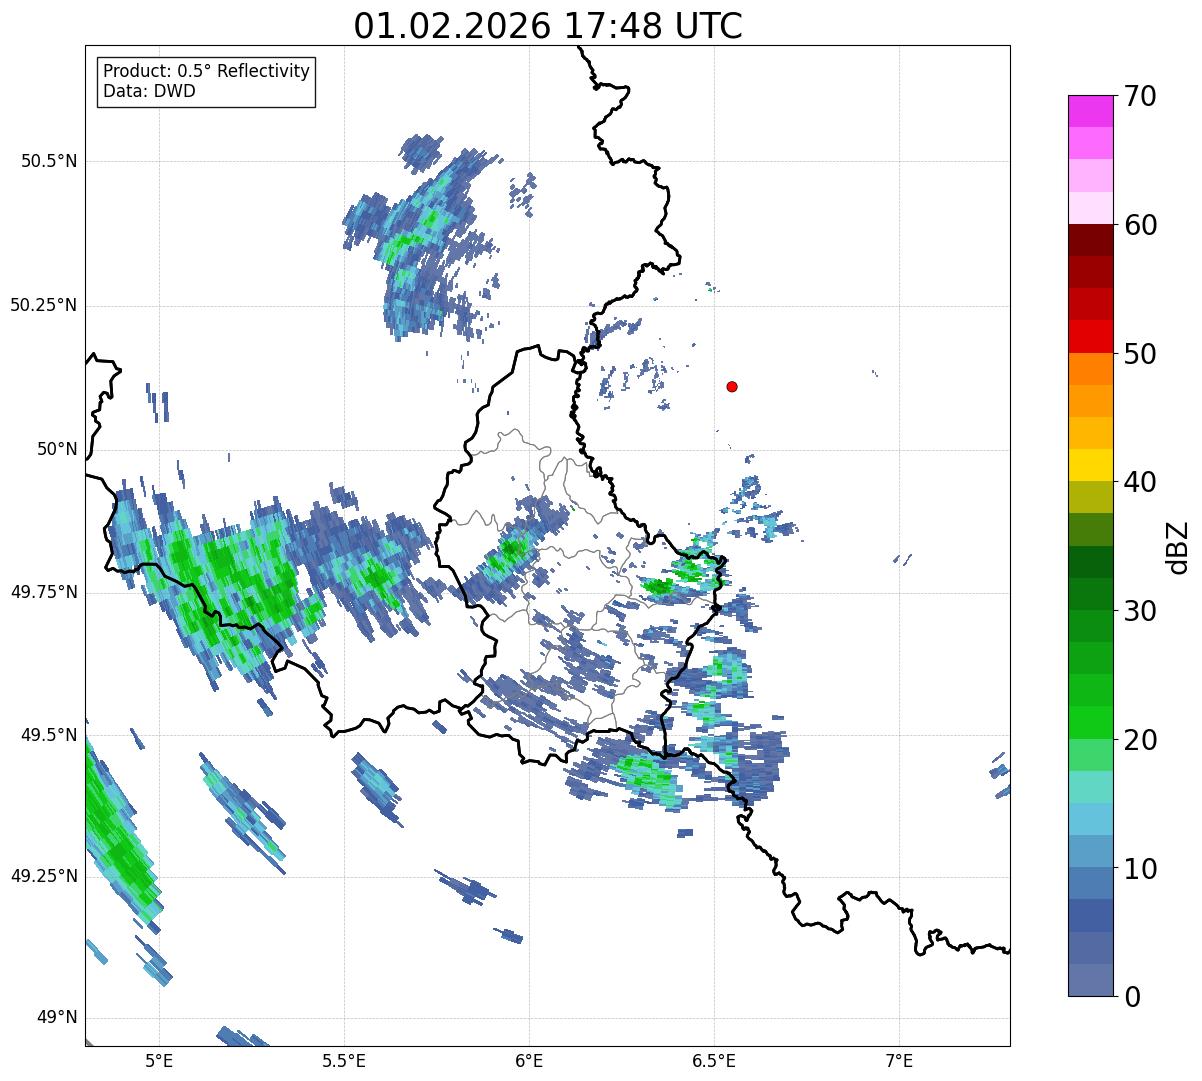Click the 49.25°N latitude label

pyautogui.click(x=44, y=876)
